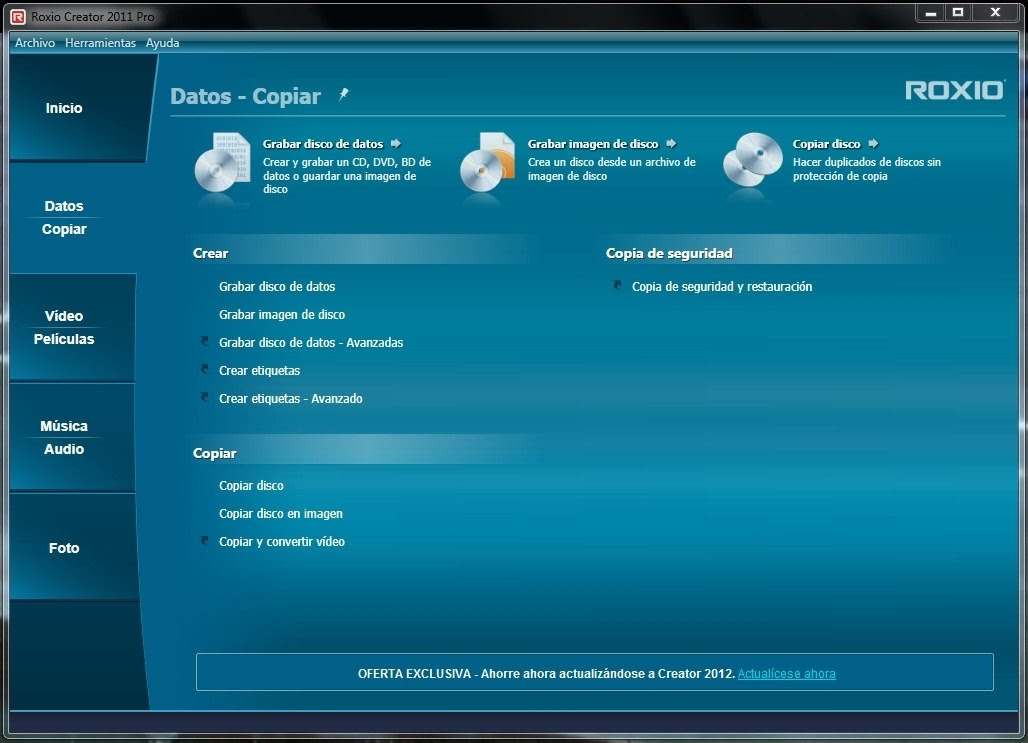
Task: Select Copiar disco under Copiar section
Action: pos(251,486)
